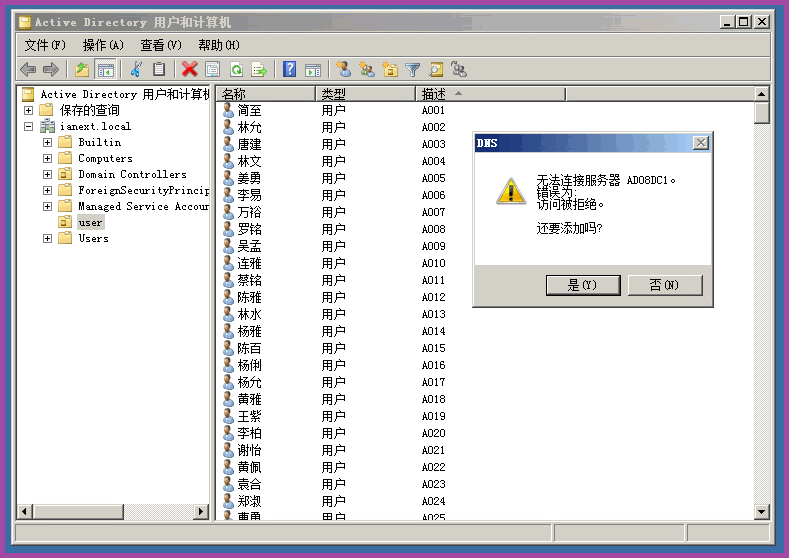Sort by the 类型 column header
Image resolution: width=789 pixels, height=558 pixels.
click(x=366, y=94)
